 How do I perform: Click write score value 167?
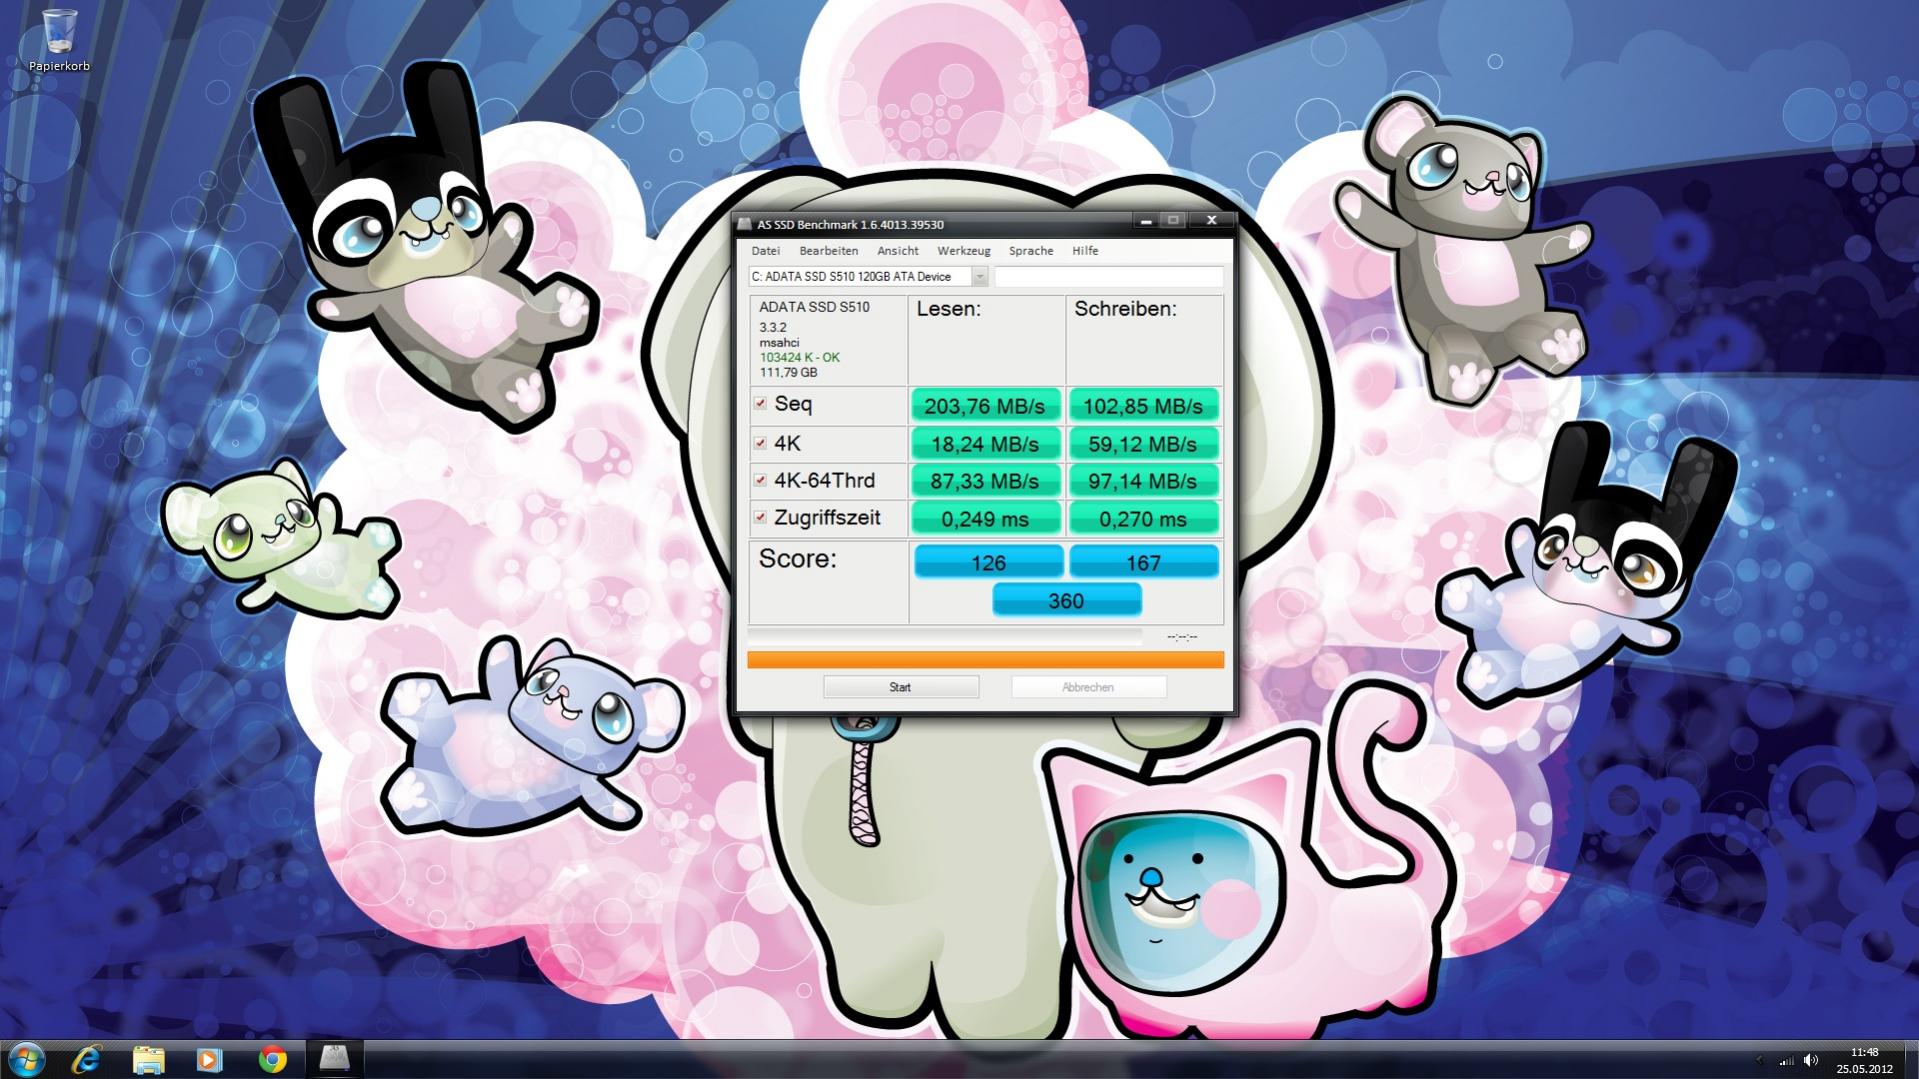point(1144,563)
